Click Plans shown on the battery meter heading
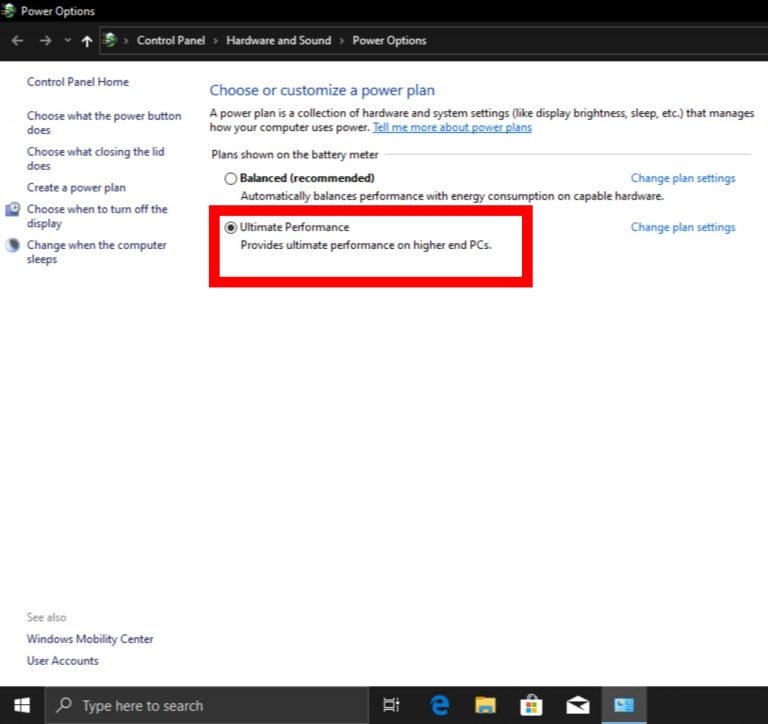 click(x=294, y=155)
